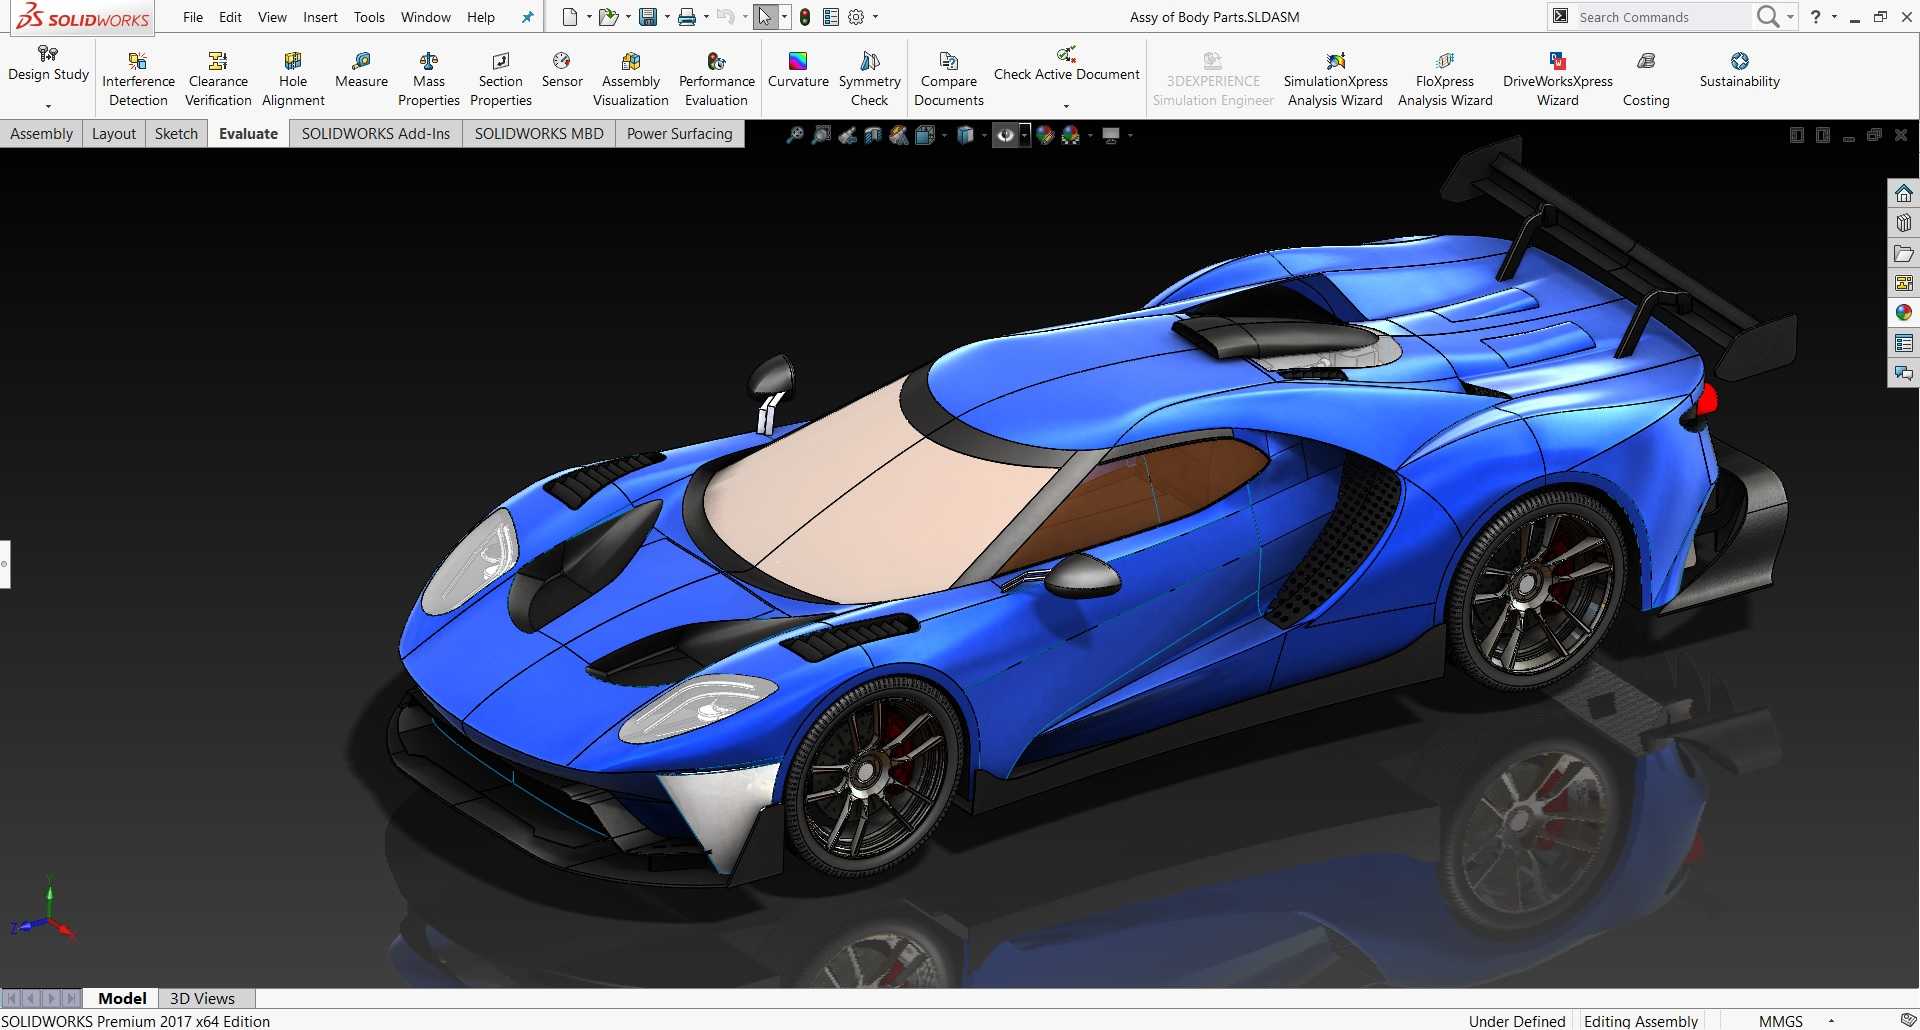Select the Measure tool
This screenshot has width=1920, height=1030.
point(361,70)
